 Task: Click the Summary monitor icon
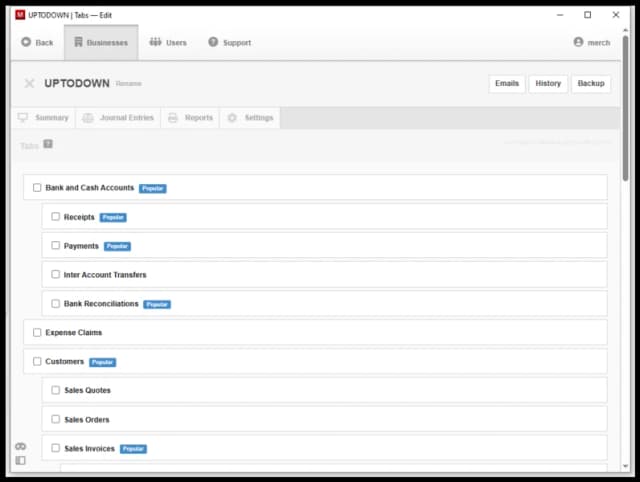[23, 118]
